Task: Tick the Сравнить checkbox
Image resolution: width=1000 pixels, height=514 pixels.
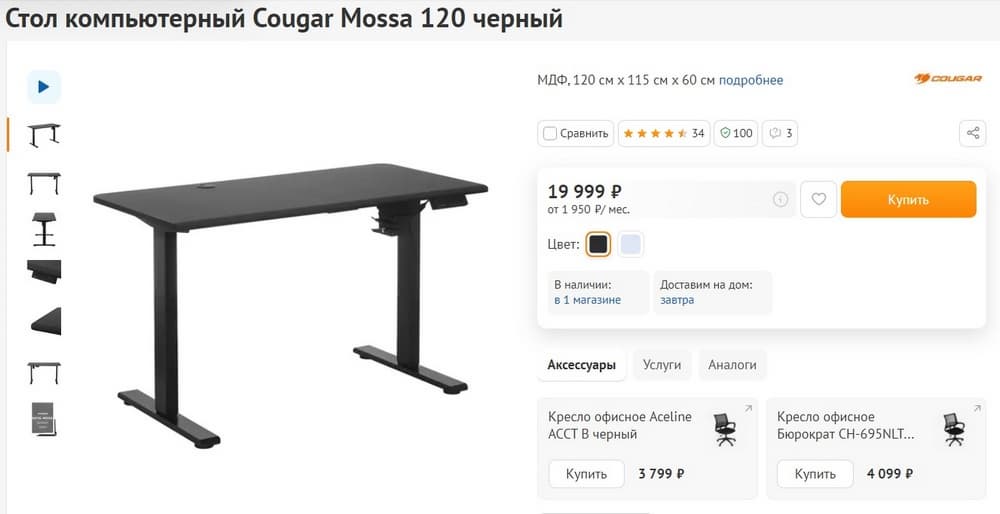Action: pyautogui.click(x=550, y=134)
